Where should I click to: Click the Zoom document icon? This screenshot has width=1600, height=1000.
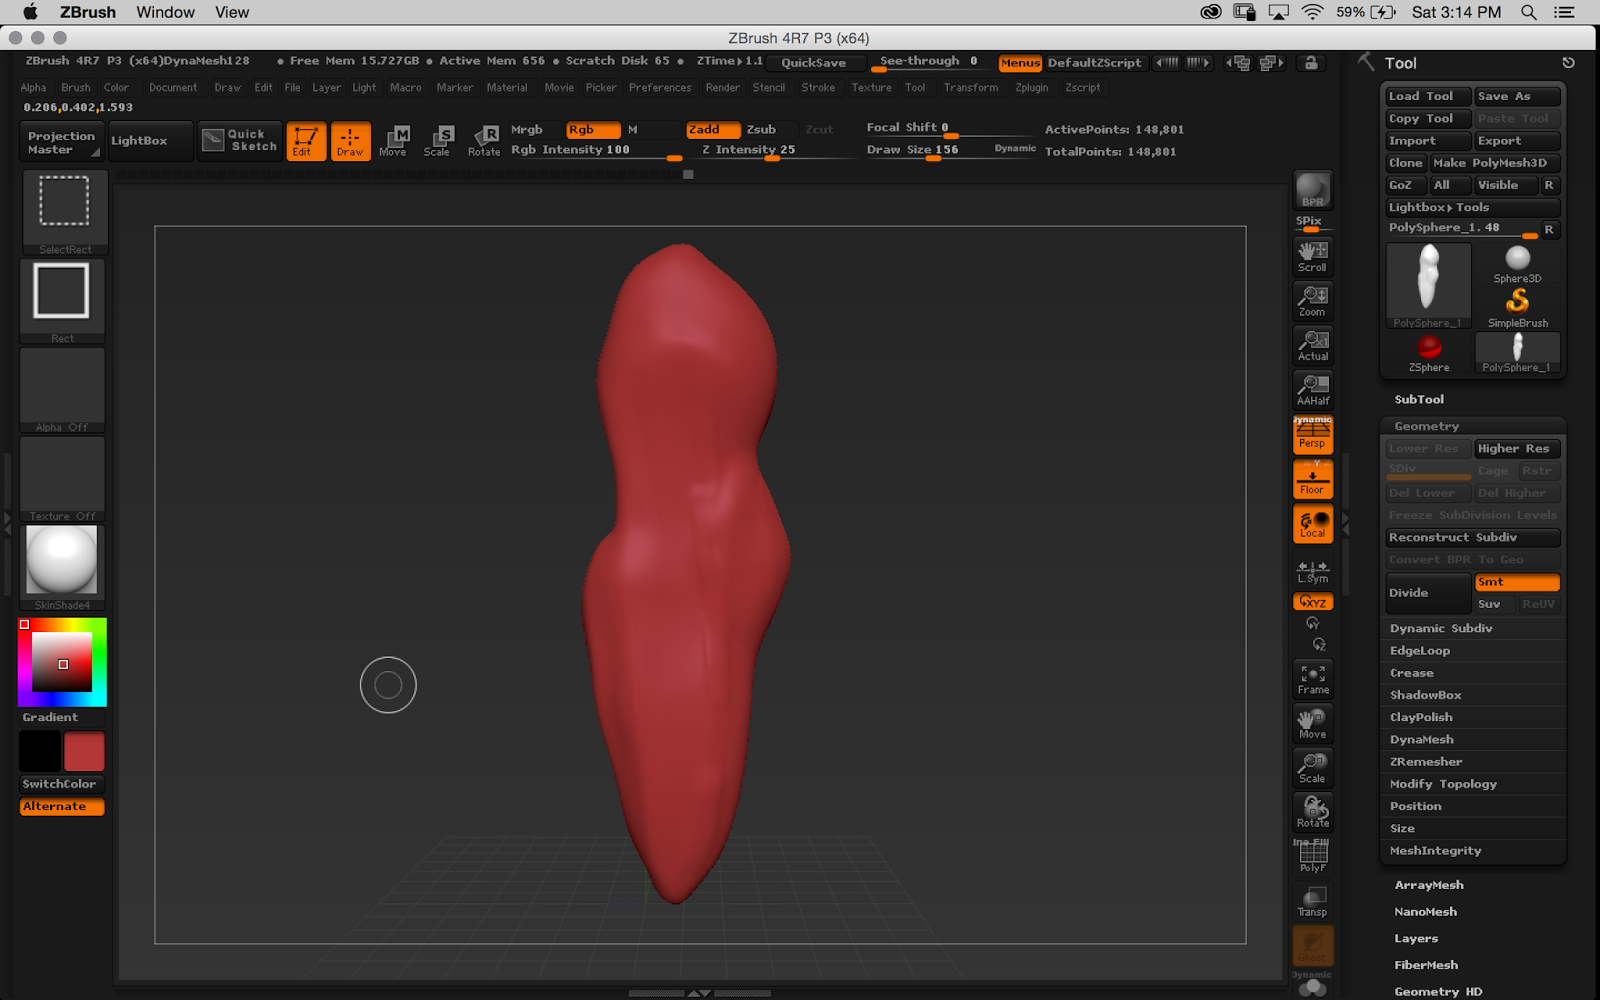(x=1313, y=300)
